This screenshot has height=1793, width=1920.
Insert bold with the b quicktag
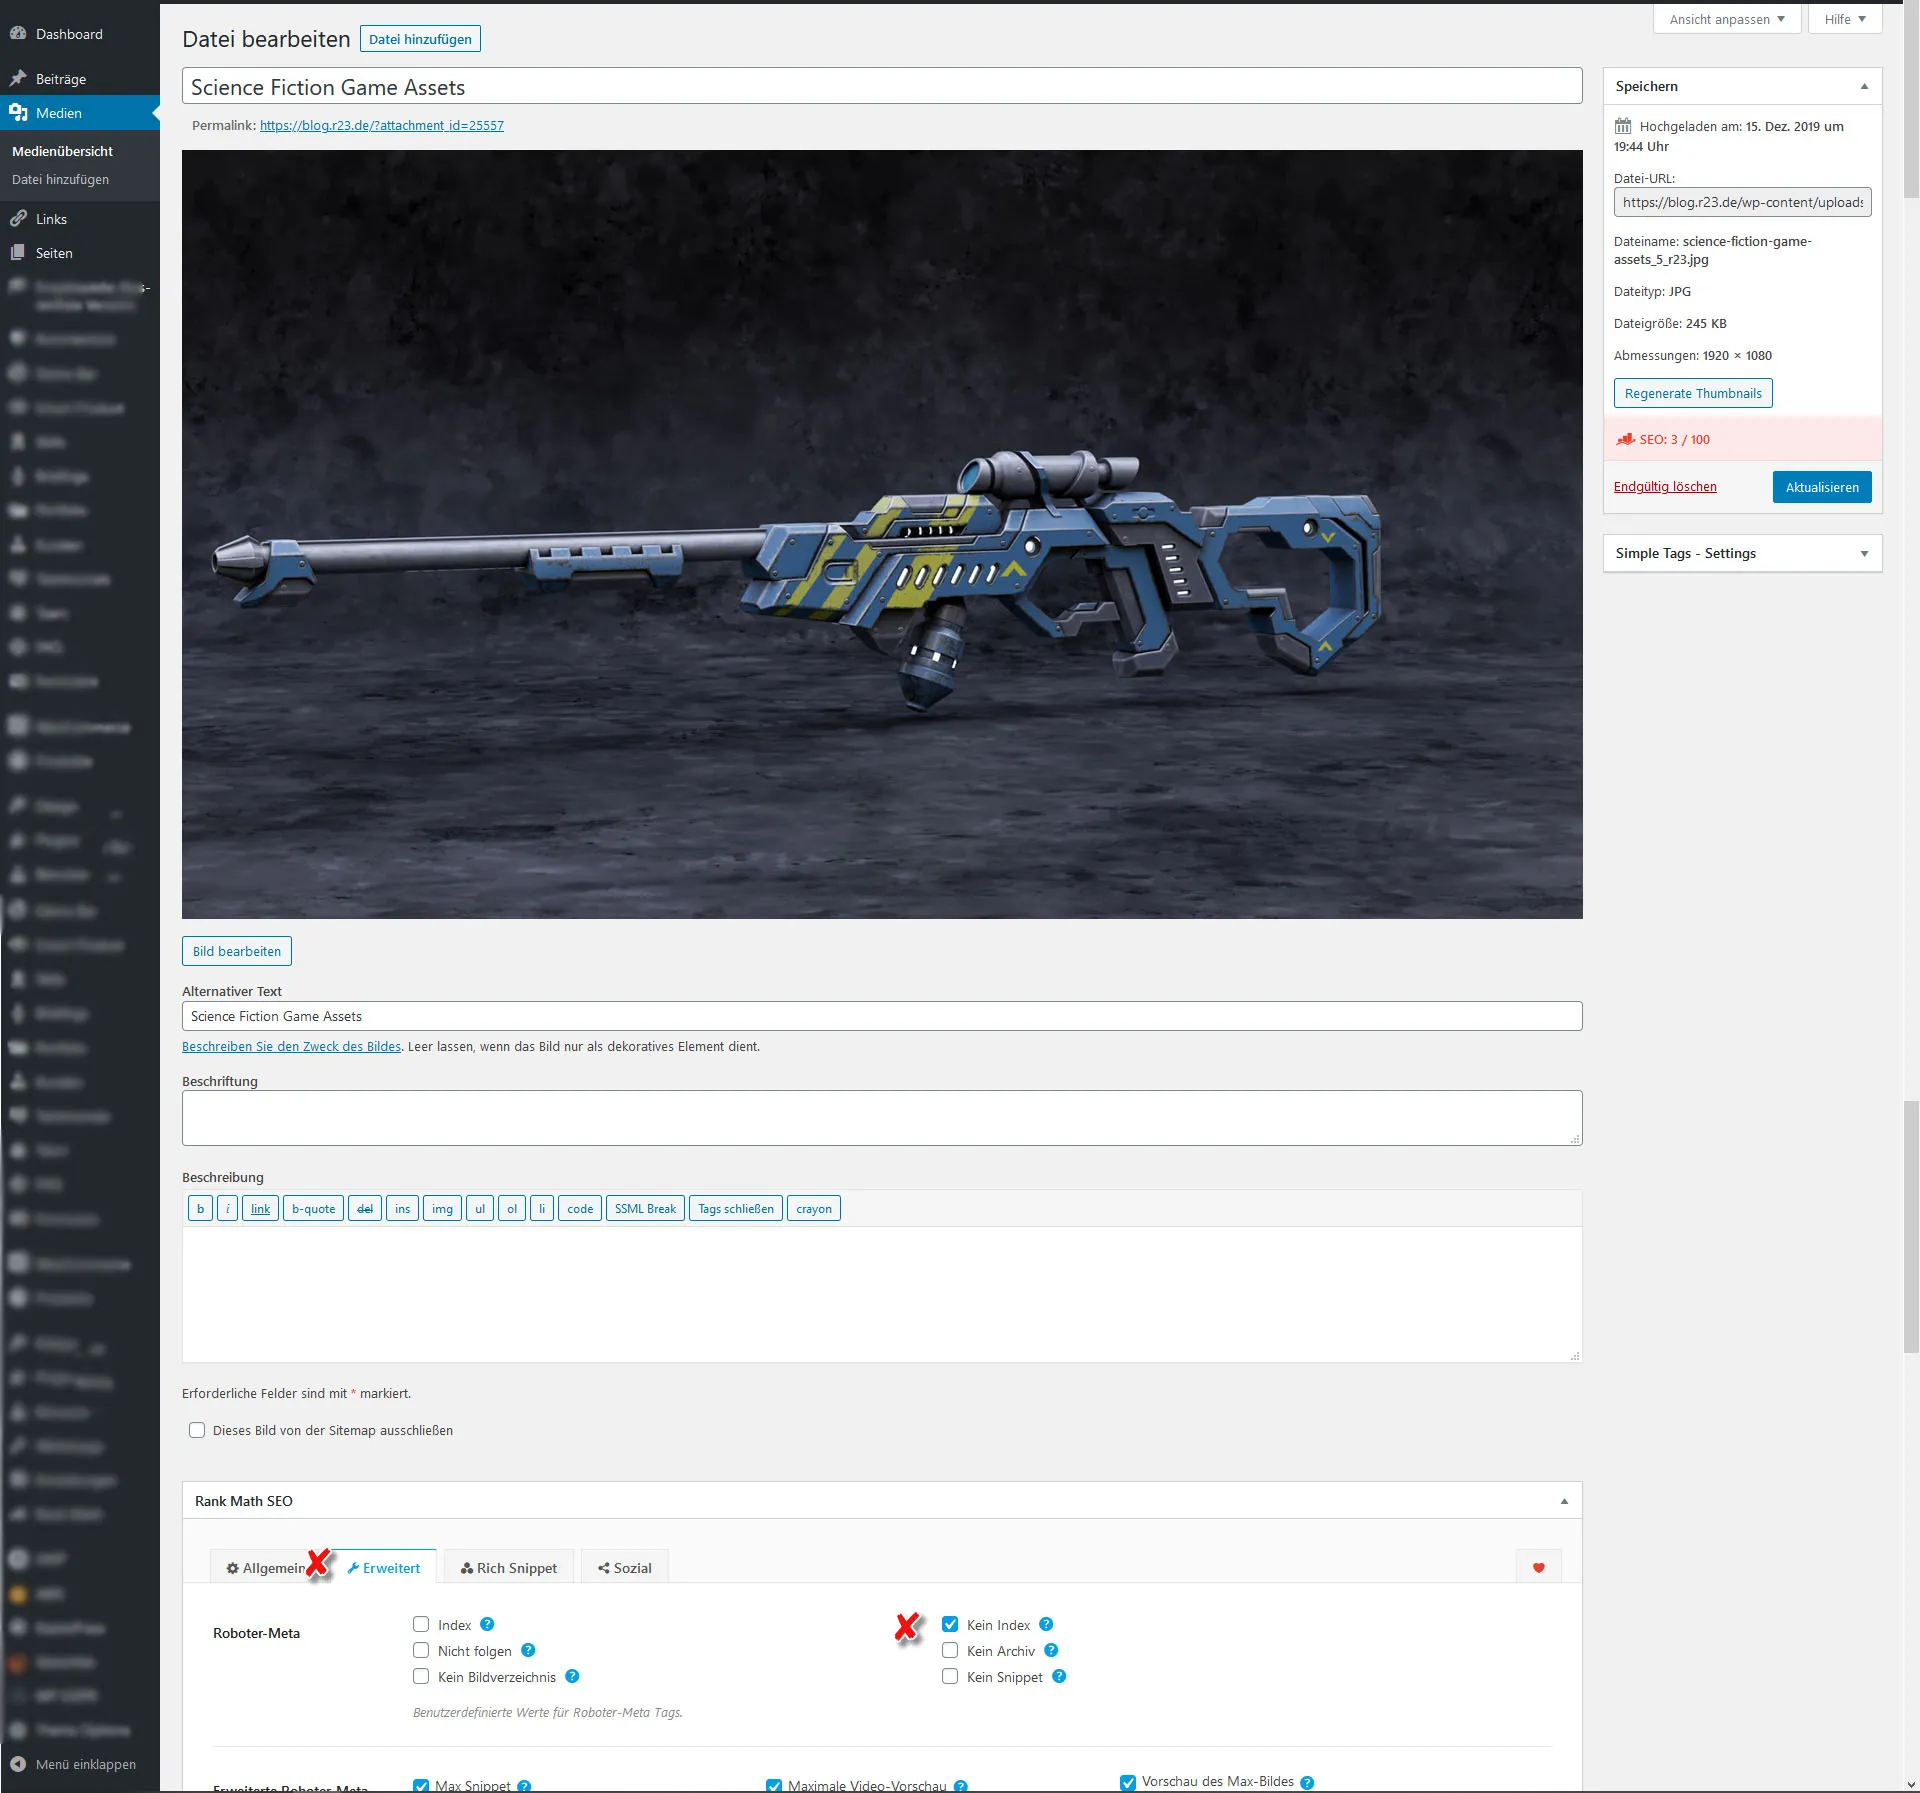pos(200,1208)
